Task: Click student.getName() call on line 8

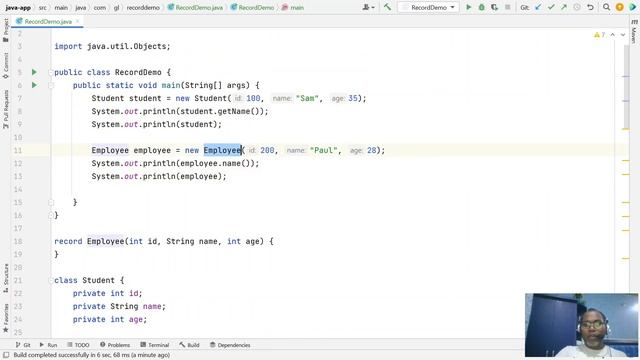Action: pos(222,111)
